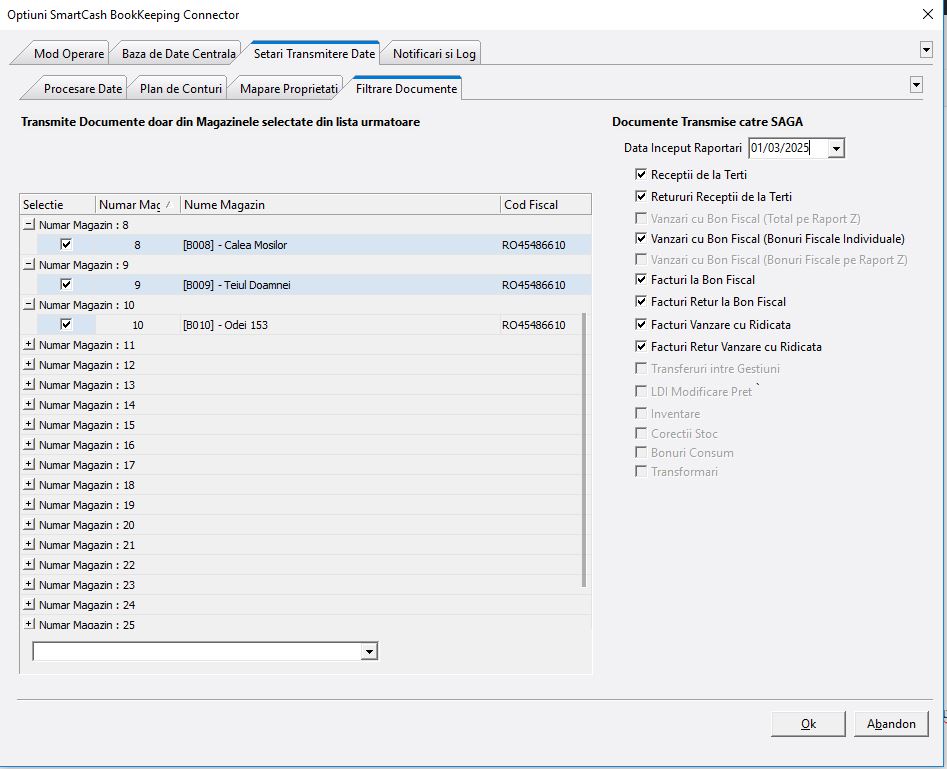Deselect store 9 Teiul Doamnei checkbox
This screenshot has height=769, width=947.
click(66, 285)
